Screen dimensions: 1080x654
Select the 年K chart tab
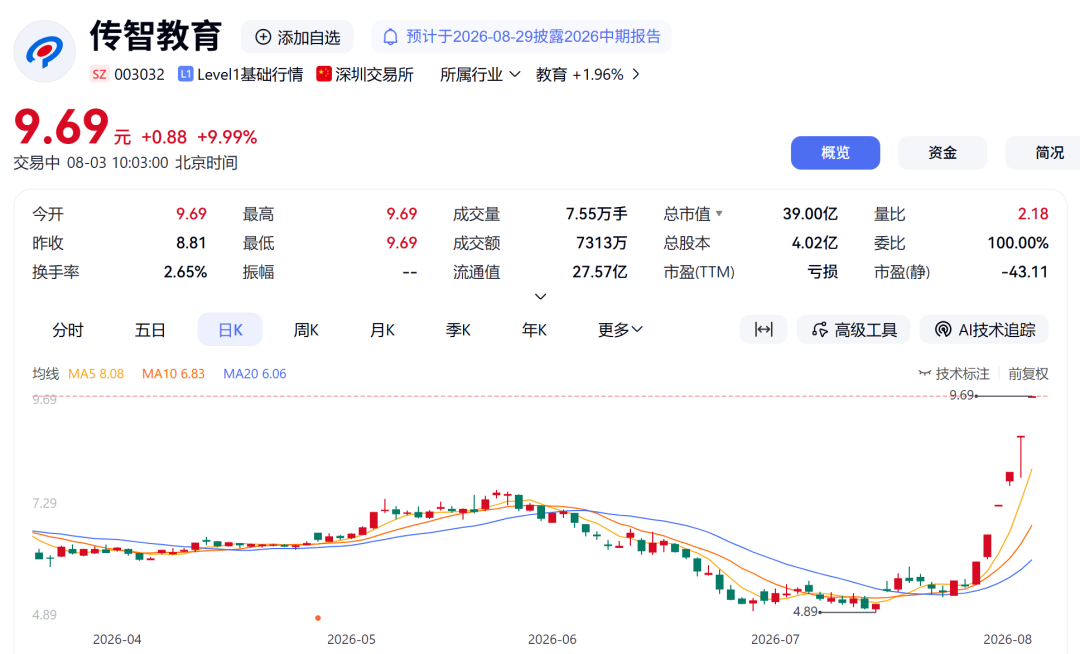point(534,330)
